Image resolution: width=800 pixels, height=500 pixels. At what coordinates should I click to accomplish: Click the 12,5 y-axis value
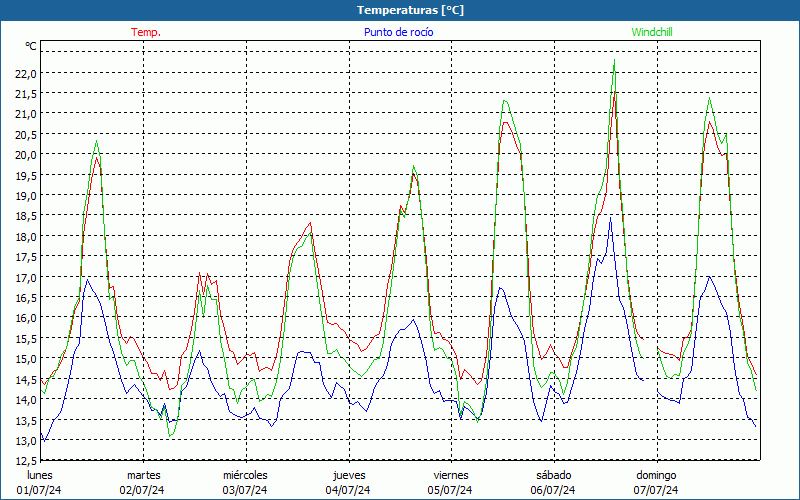point(26,461)
